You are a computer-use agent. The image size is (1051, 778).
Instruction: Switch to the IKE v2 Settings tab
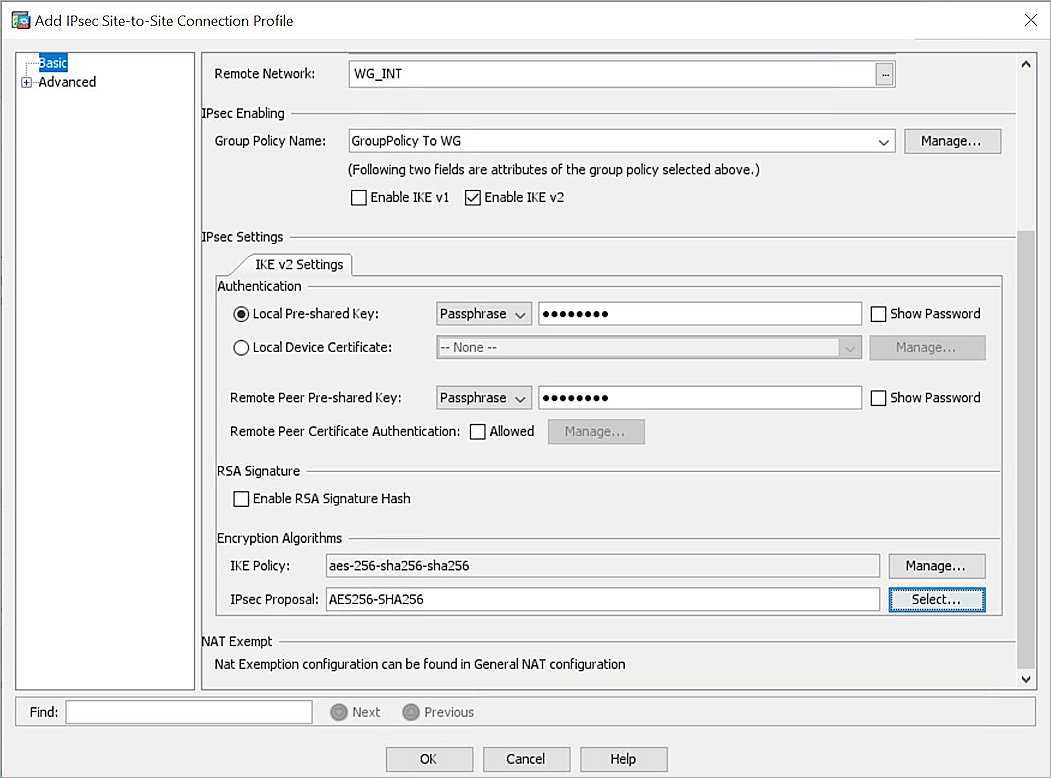coord(299,265)
